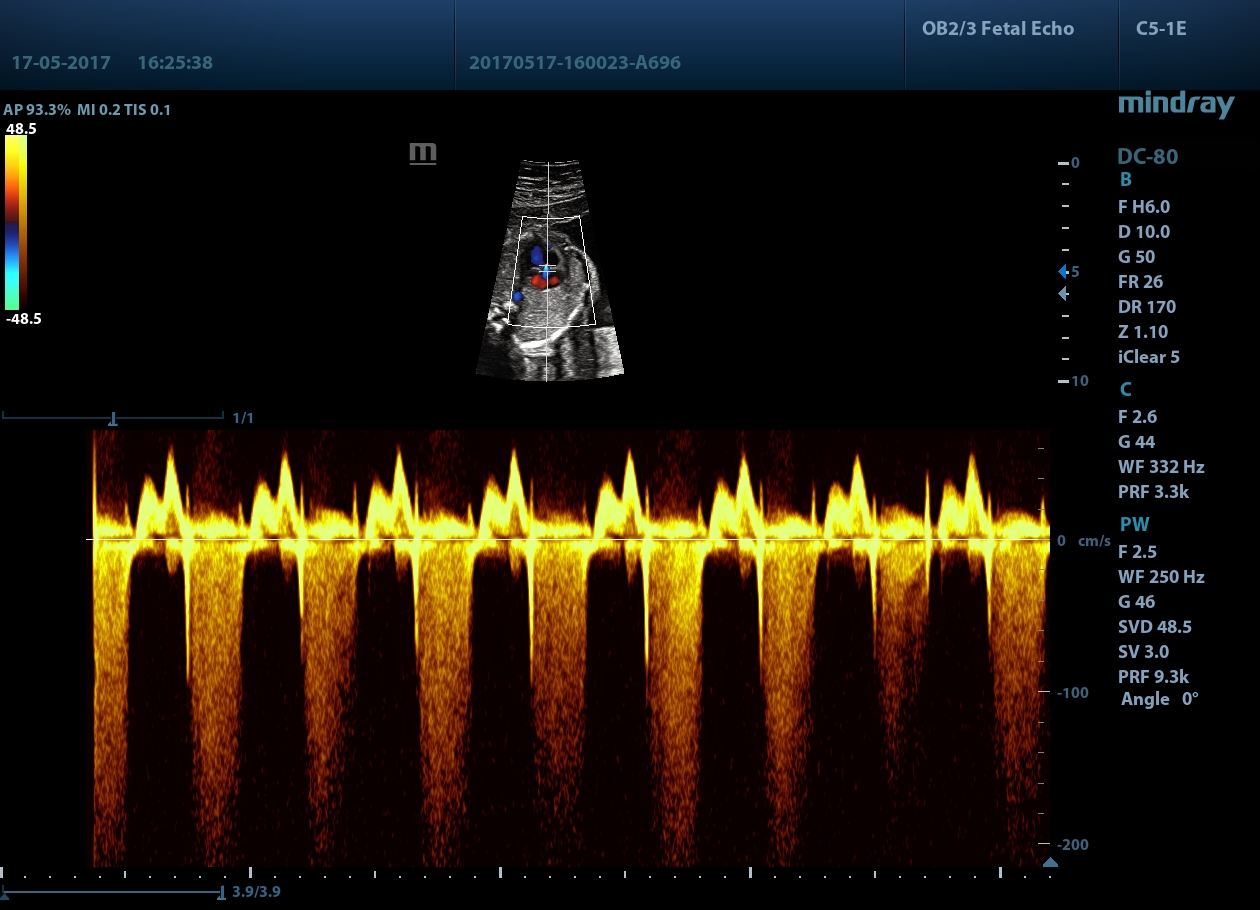
Task: Click the B mode heading in the parameter list
Action: pyautogui.click(x=1125, y=180)
